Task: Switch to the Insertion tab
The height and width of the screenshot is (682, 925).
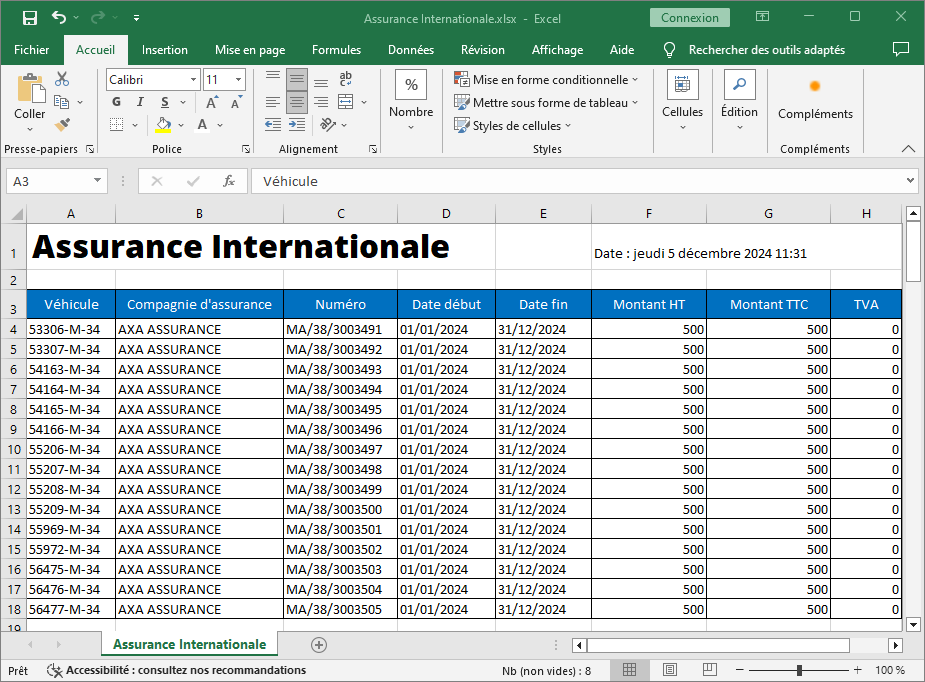Action: pyautogui.click(x=165, y=50)
